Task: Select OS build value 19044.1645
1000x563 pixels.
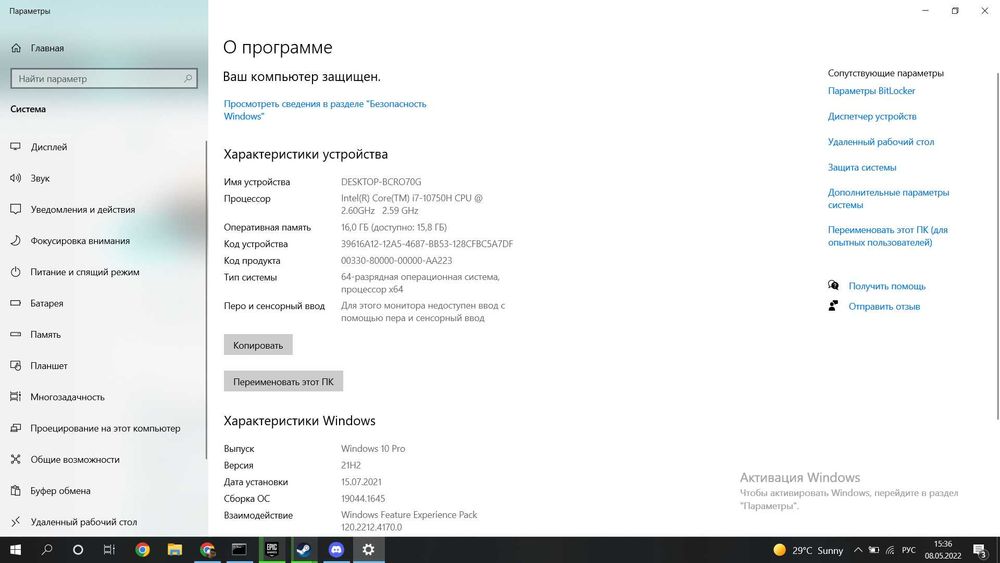Action: pos(362,499)
